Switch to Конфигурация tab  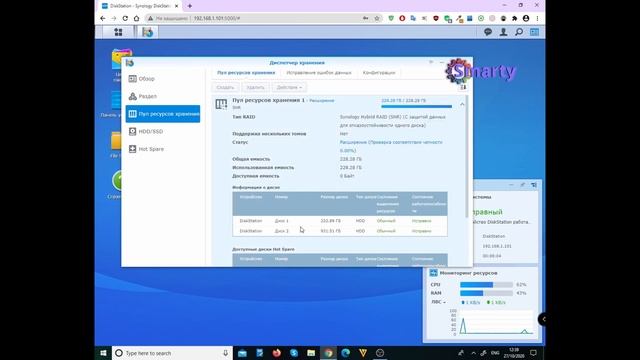379,73
